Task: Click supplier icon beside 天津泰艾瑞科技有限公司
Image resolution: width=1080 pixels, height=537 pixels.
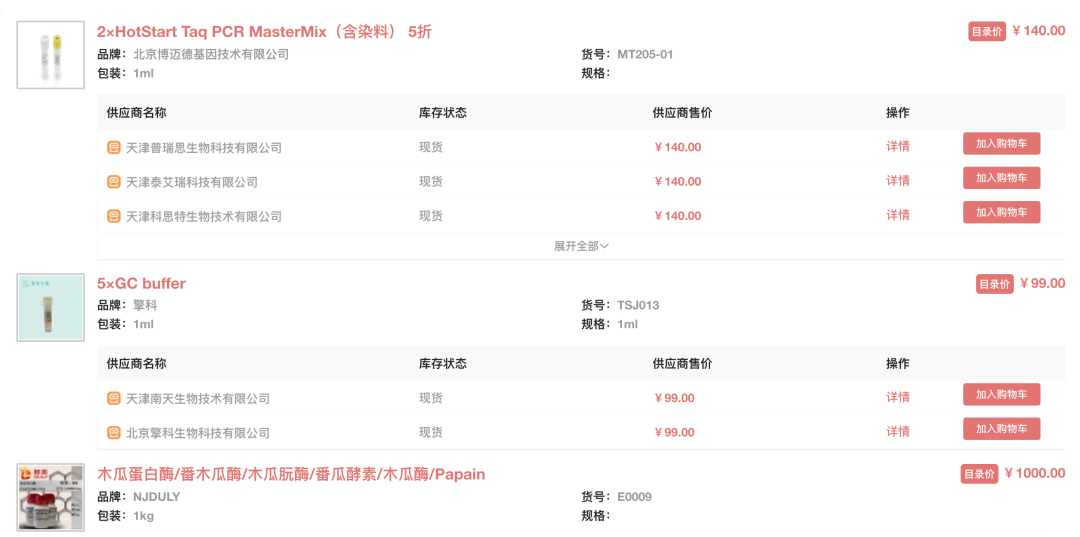Action: [114, 182]
